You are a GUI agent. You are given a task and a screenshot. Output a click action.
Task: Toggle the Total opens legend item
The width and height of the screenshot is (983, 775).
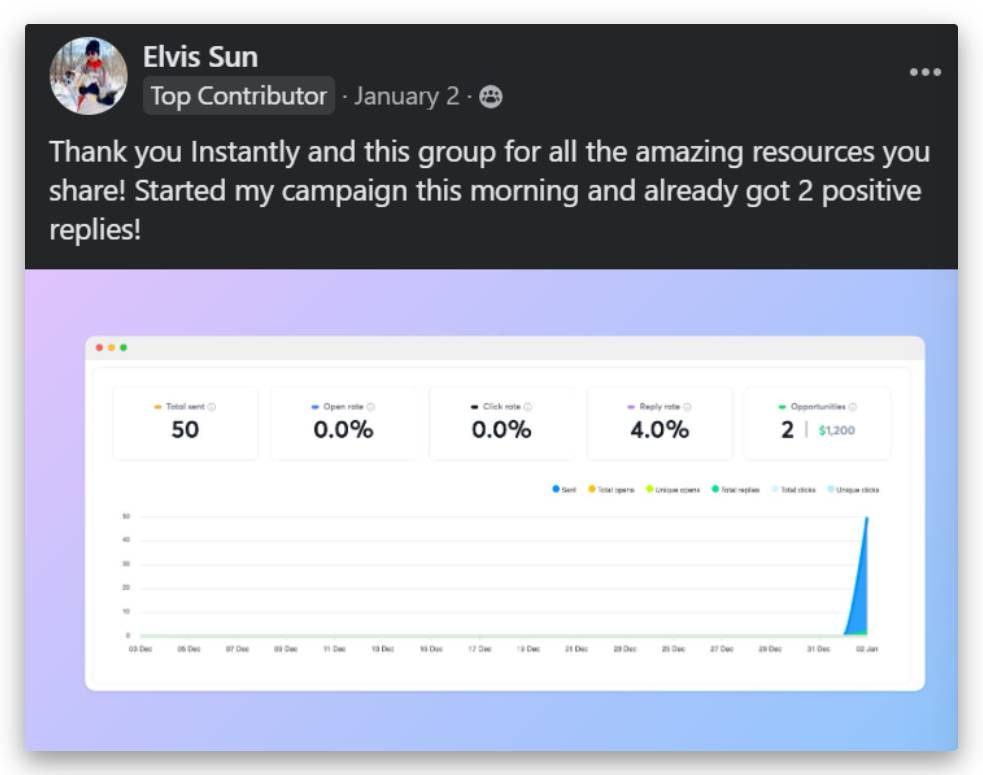[x=611, y=489]
